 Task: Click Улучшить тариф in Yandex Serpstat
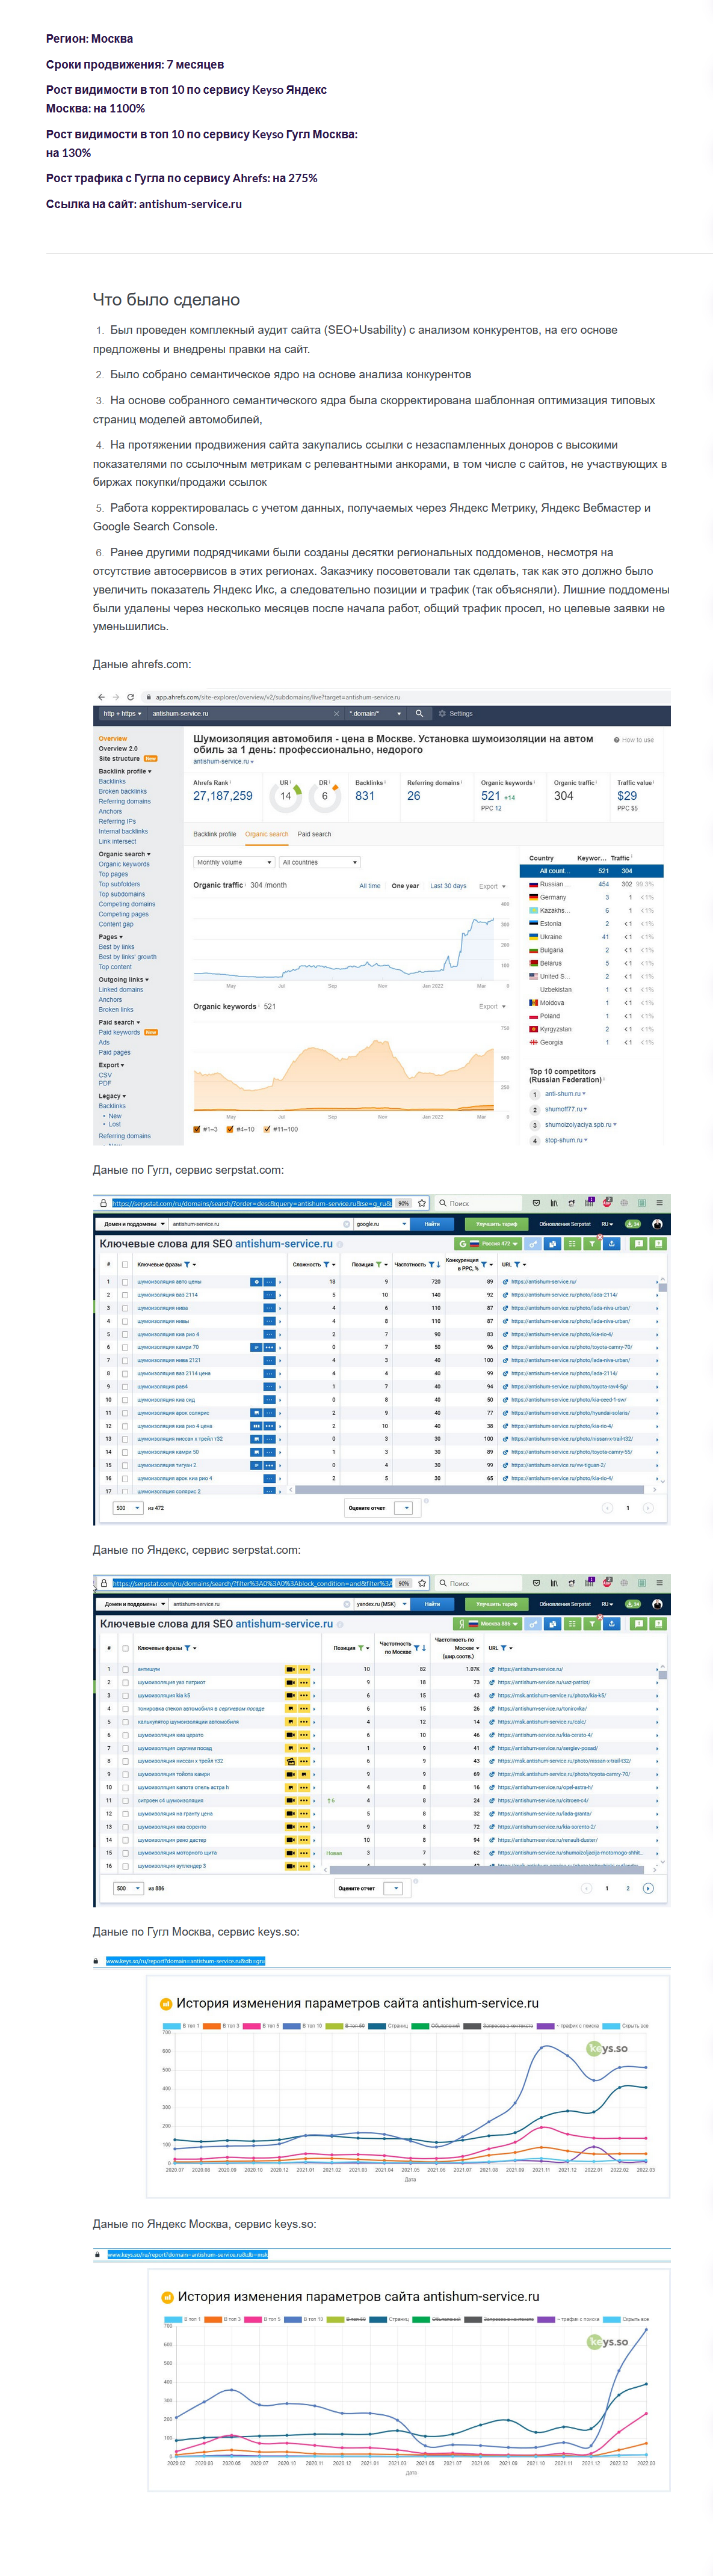pyautogui.click(x=497, y=1604)
